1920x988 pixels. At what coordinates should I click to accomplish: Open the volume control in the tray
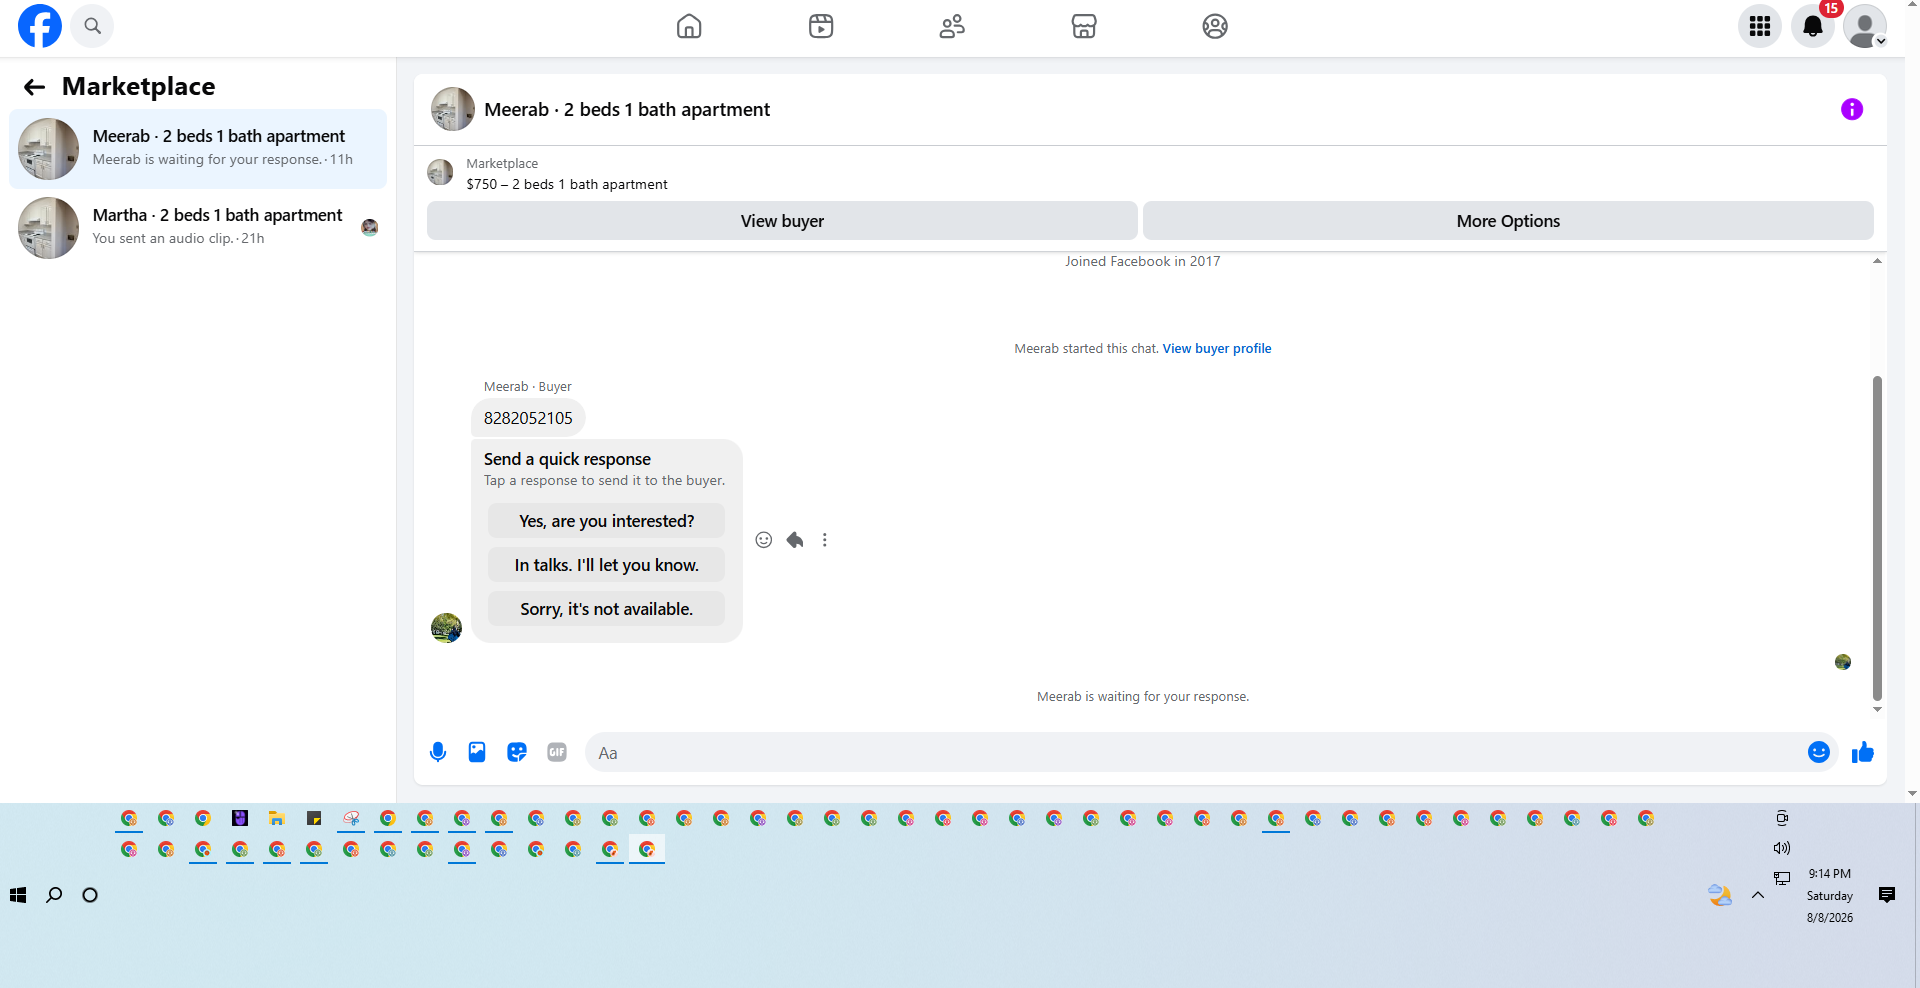click(1782, 848)
